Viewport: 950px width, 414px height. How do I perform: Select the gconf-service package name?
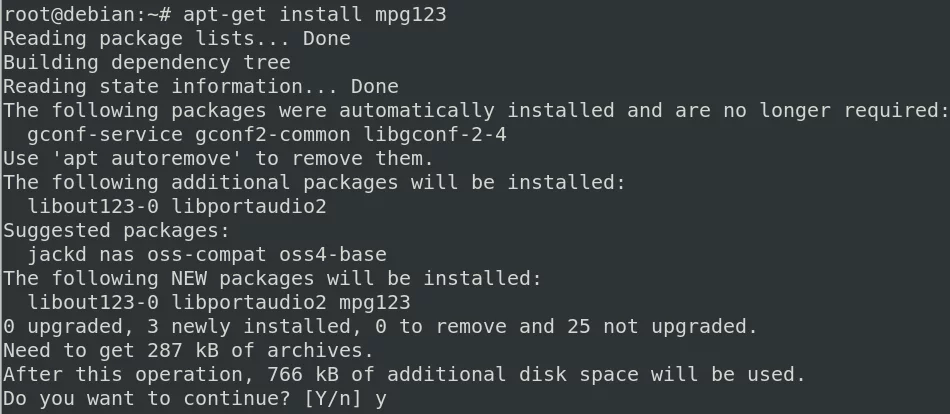pyautogui.click(x=105, y=135)
